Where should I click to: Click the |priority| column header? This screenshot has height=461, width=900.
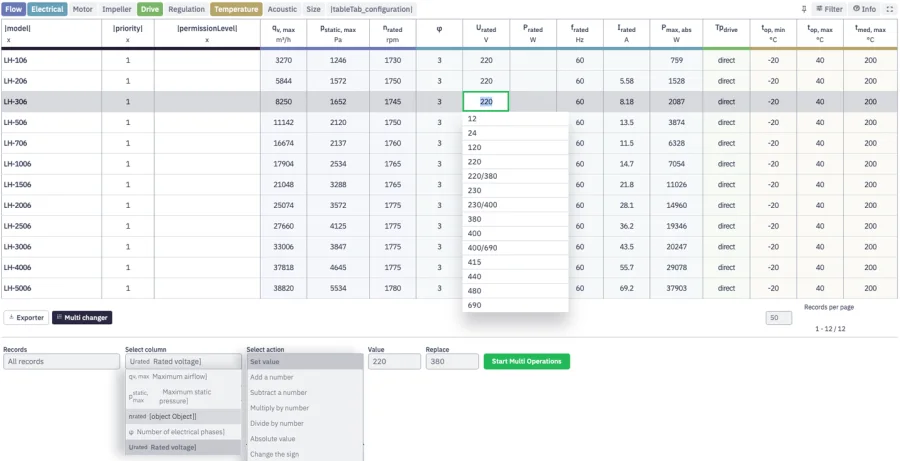coord(127,33)
